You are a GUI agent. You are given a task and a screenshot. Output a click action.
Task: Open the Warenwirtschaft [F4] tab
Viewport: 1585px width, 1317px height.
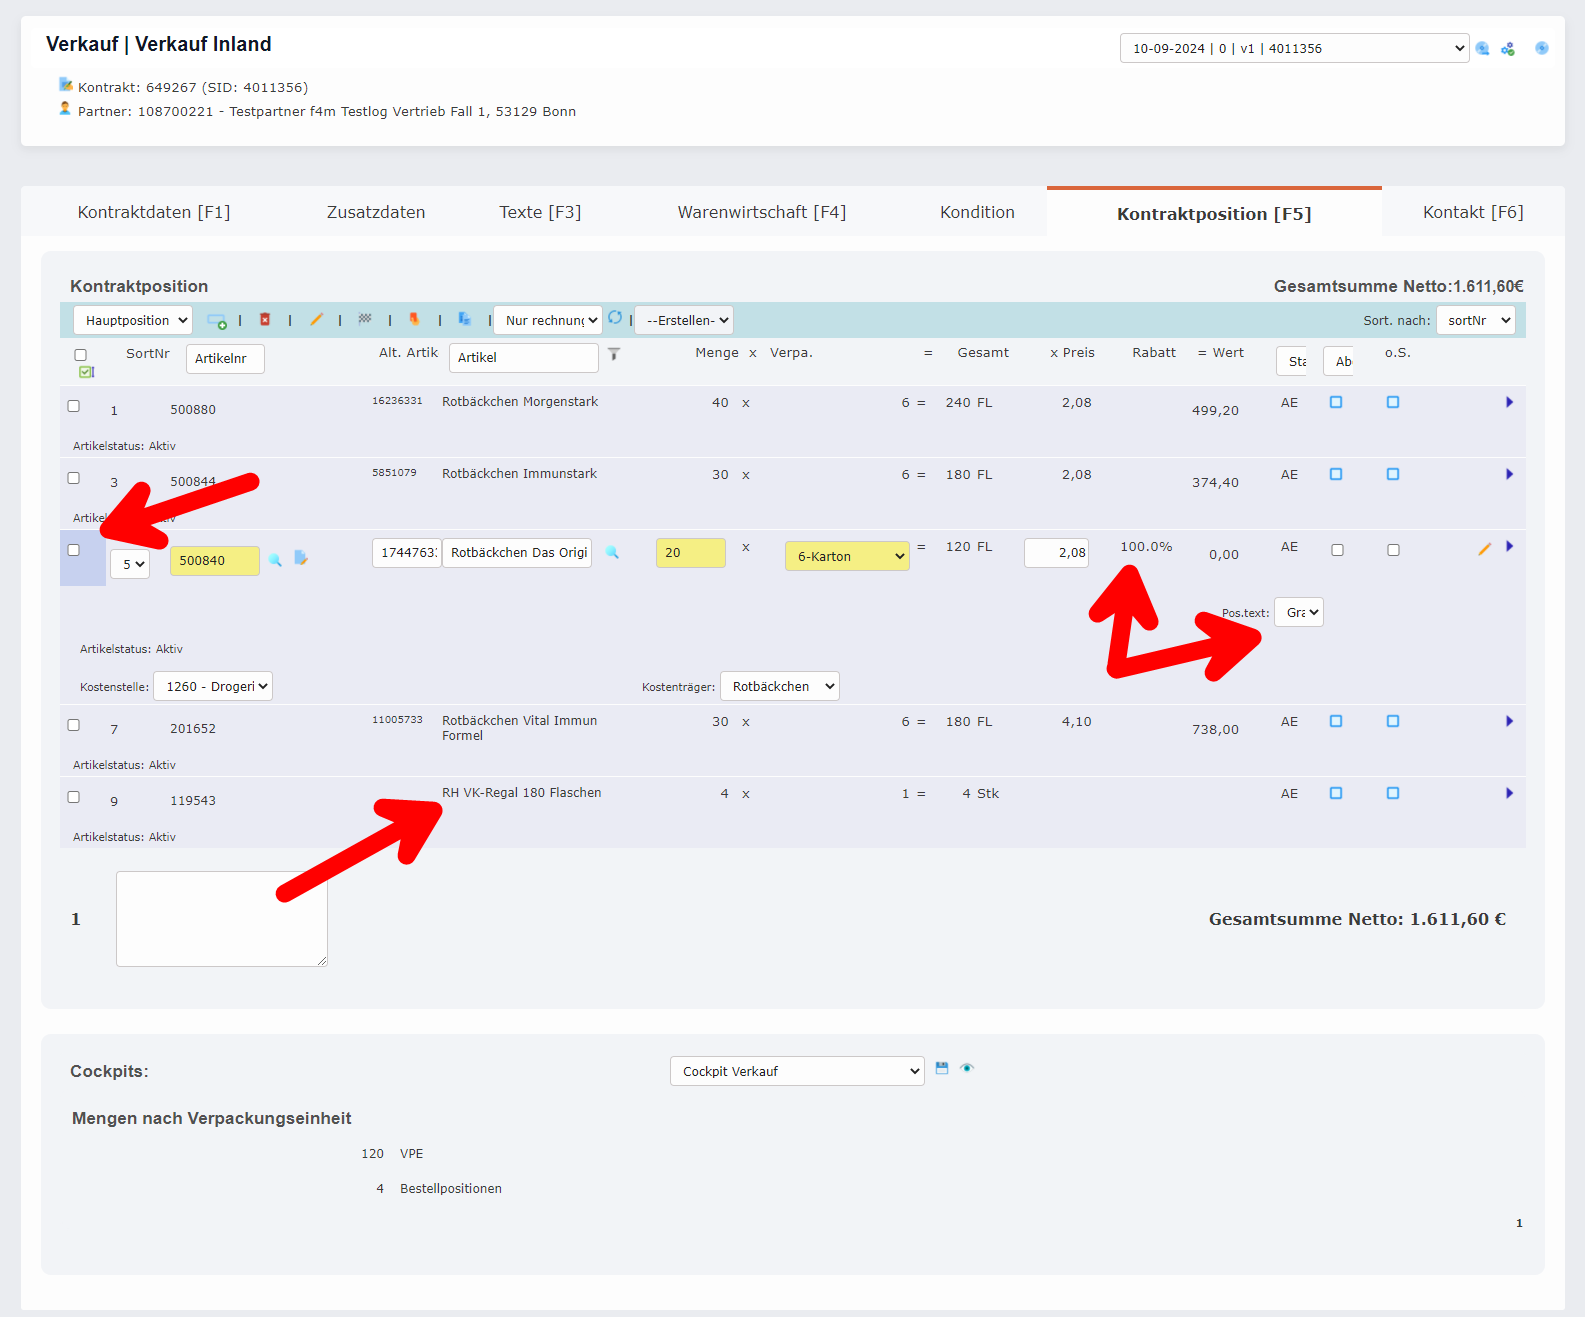(761, 212)
